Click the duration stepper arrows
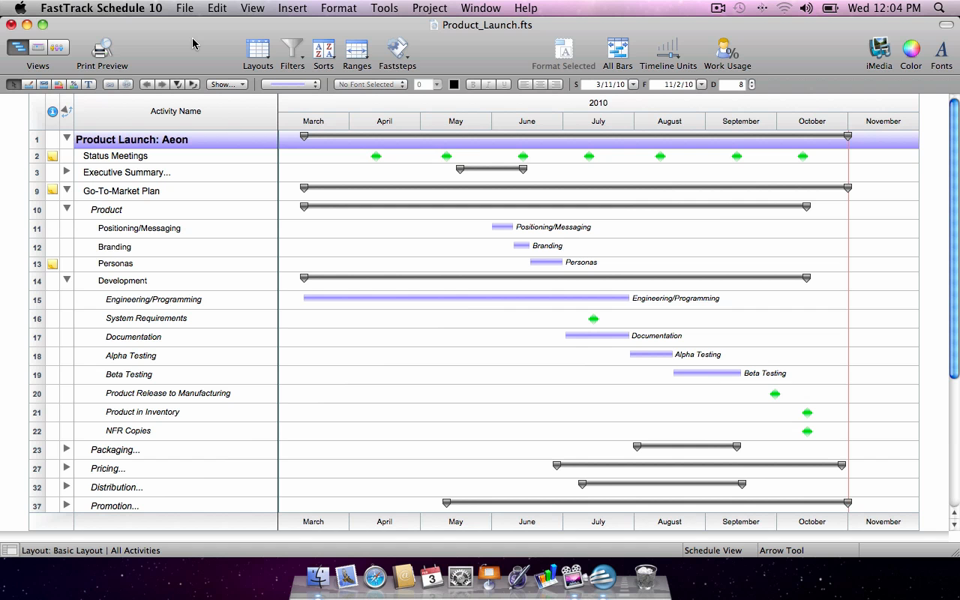Viewport: 960px width, 600px height. click(751, 84)
